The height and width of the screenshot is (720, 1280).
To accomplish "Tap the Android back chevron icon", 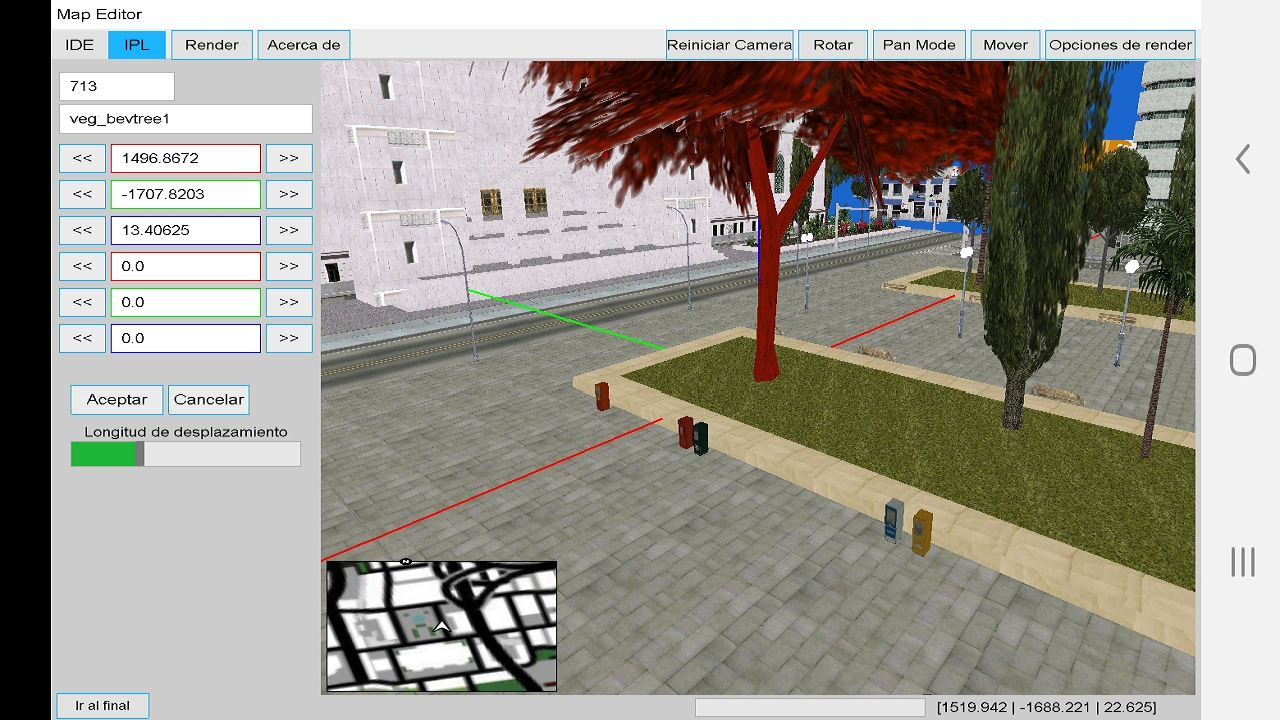I will click(x=1242, y=159).
